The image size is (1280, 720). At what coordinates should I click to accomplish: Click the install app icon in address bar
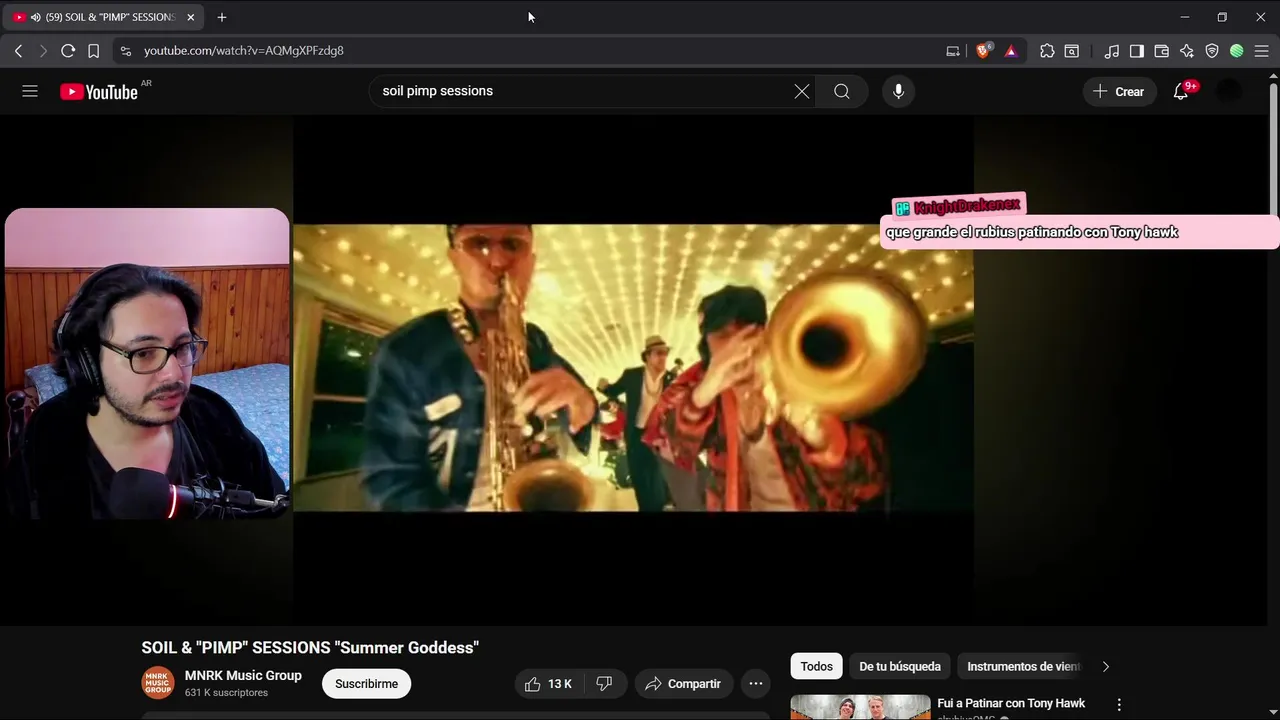tap(953, 51)
